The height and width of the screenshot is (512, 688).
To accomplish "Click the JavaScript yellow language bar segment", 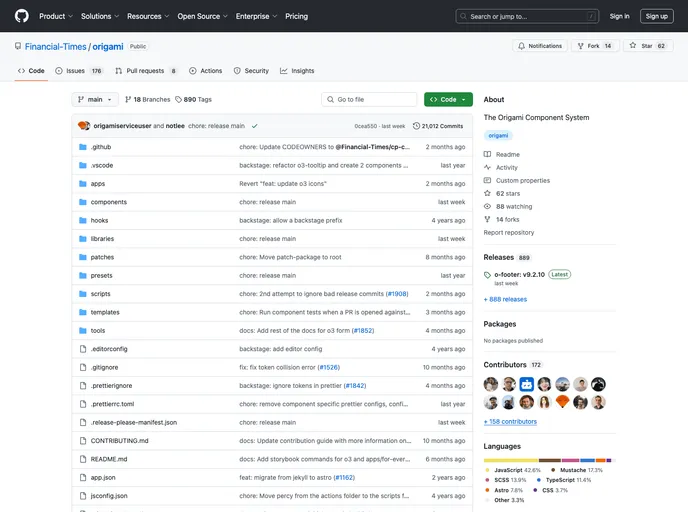I will (x=511, y=460).
